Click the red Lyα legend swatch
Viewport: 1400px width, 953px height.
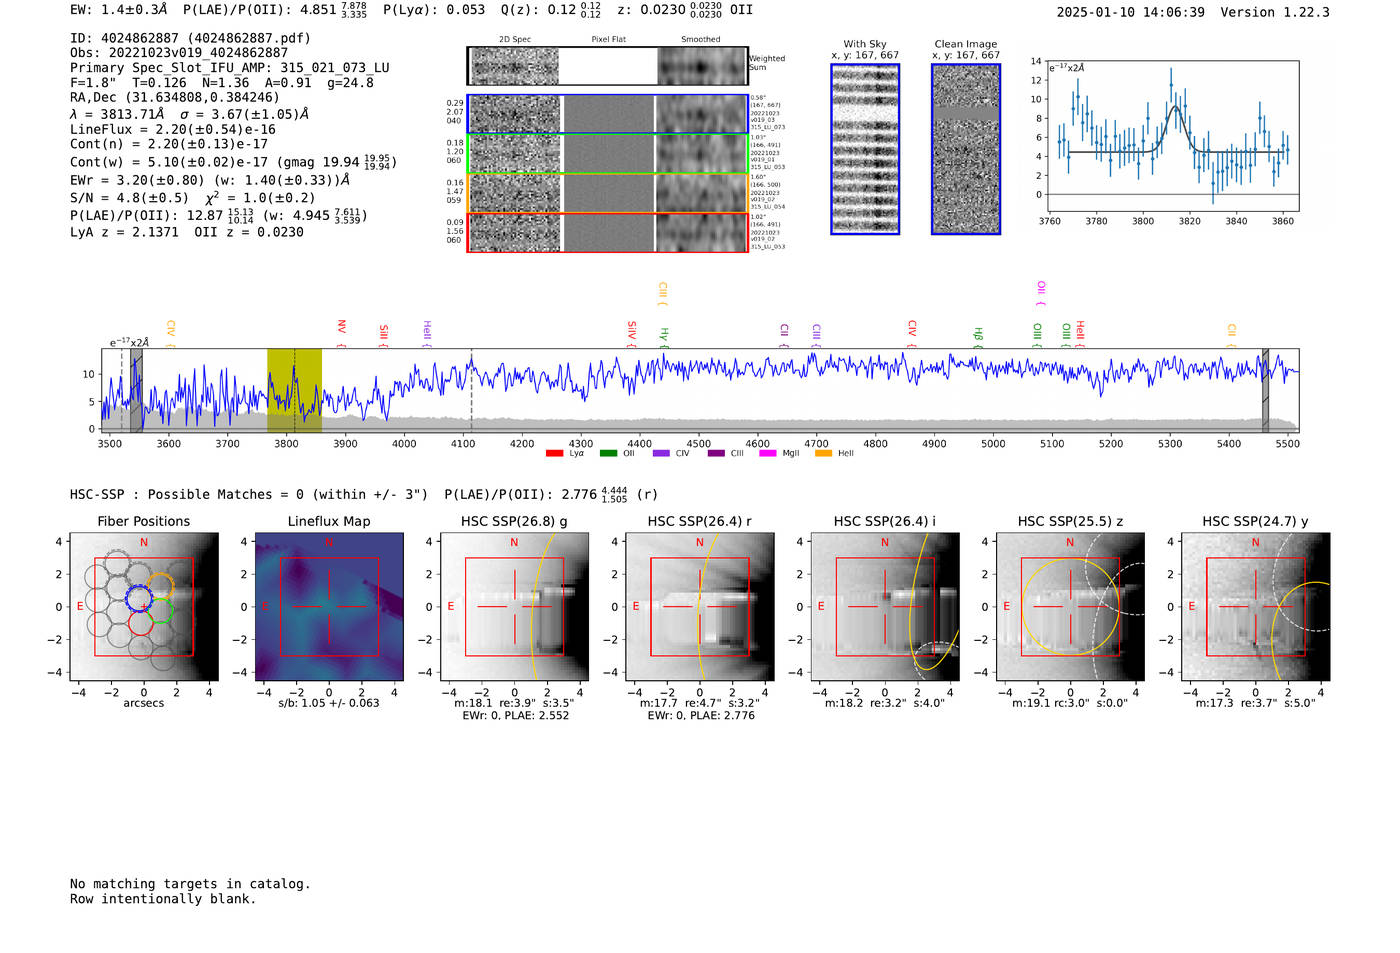554,454
